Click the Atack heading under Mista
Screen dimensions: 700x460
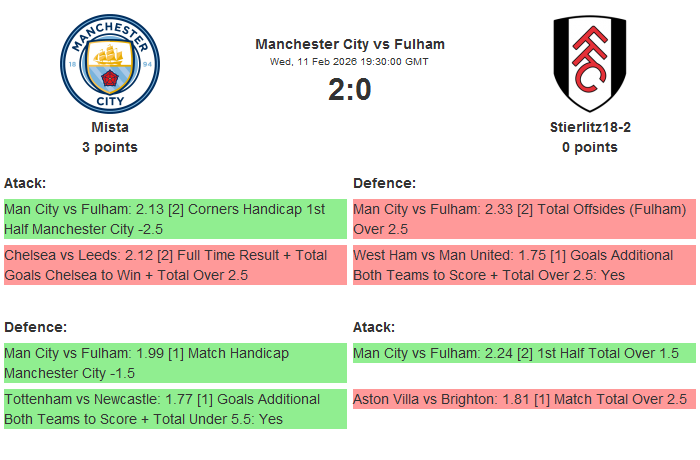[25, 183]
